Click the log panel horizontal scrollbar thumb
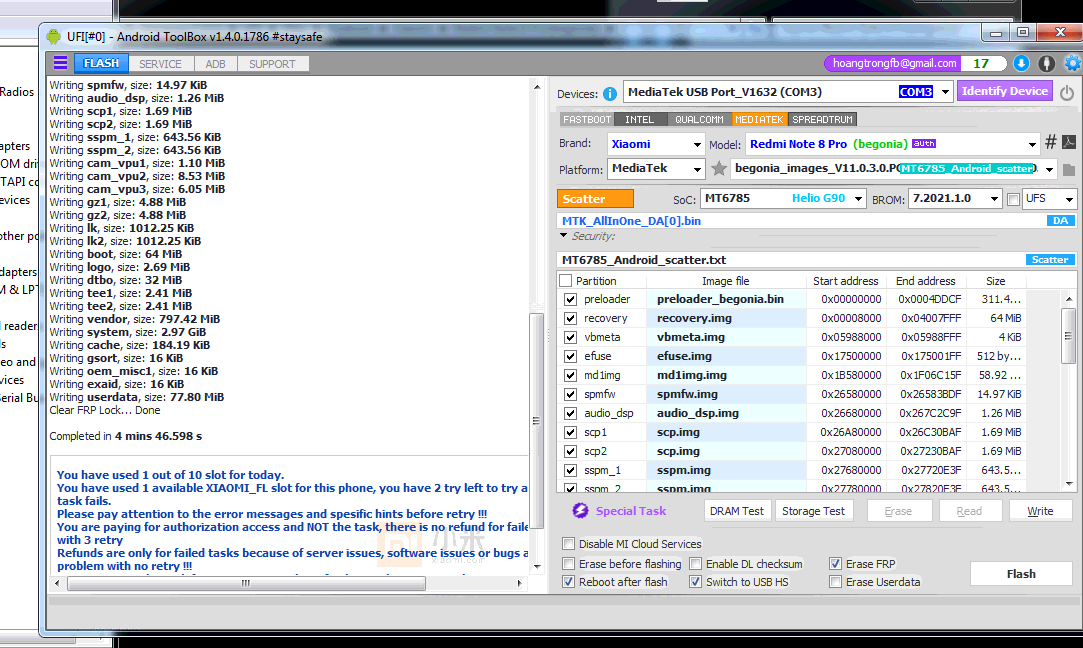The image size is (1083, 648). pyautogui.click(x=246, y=583)
